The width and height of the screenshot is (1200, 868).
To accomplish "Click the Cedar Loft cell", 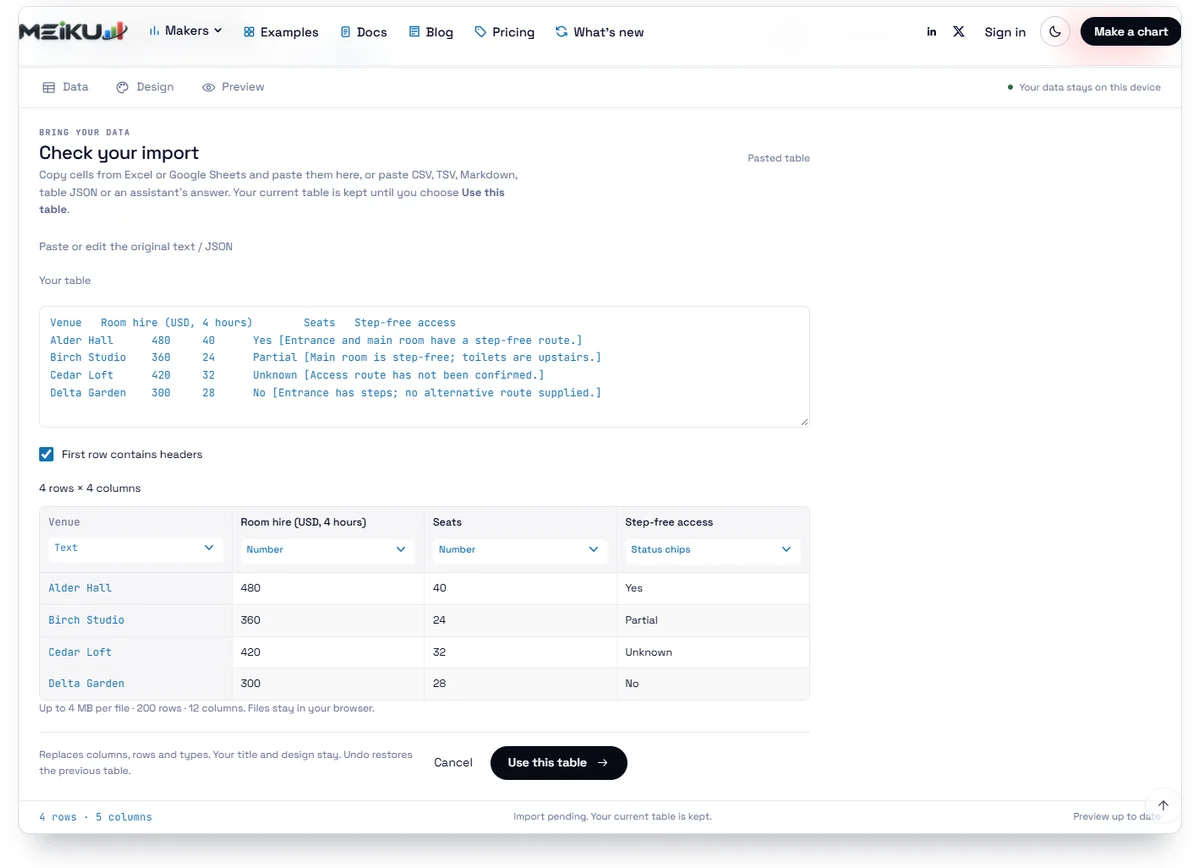I will 136,652.
